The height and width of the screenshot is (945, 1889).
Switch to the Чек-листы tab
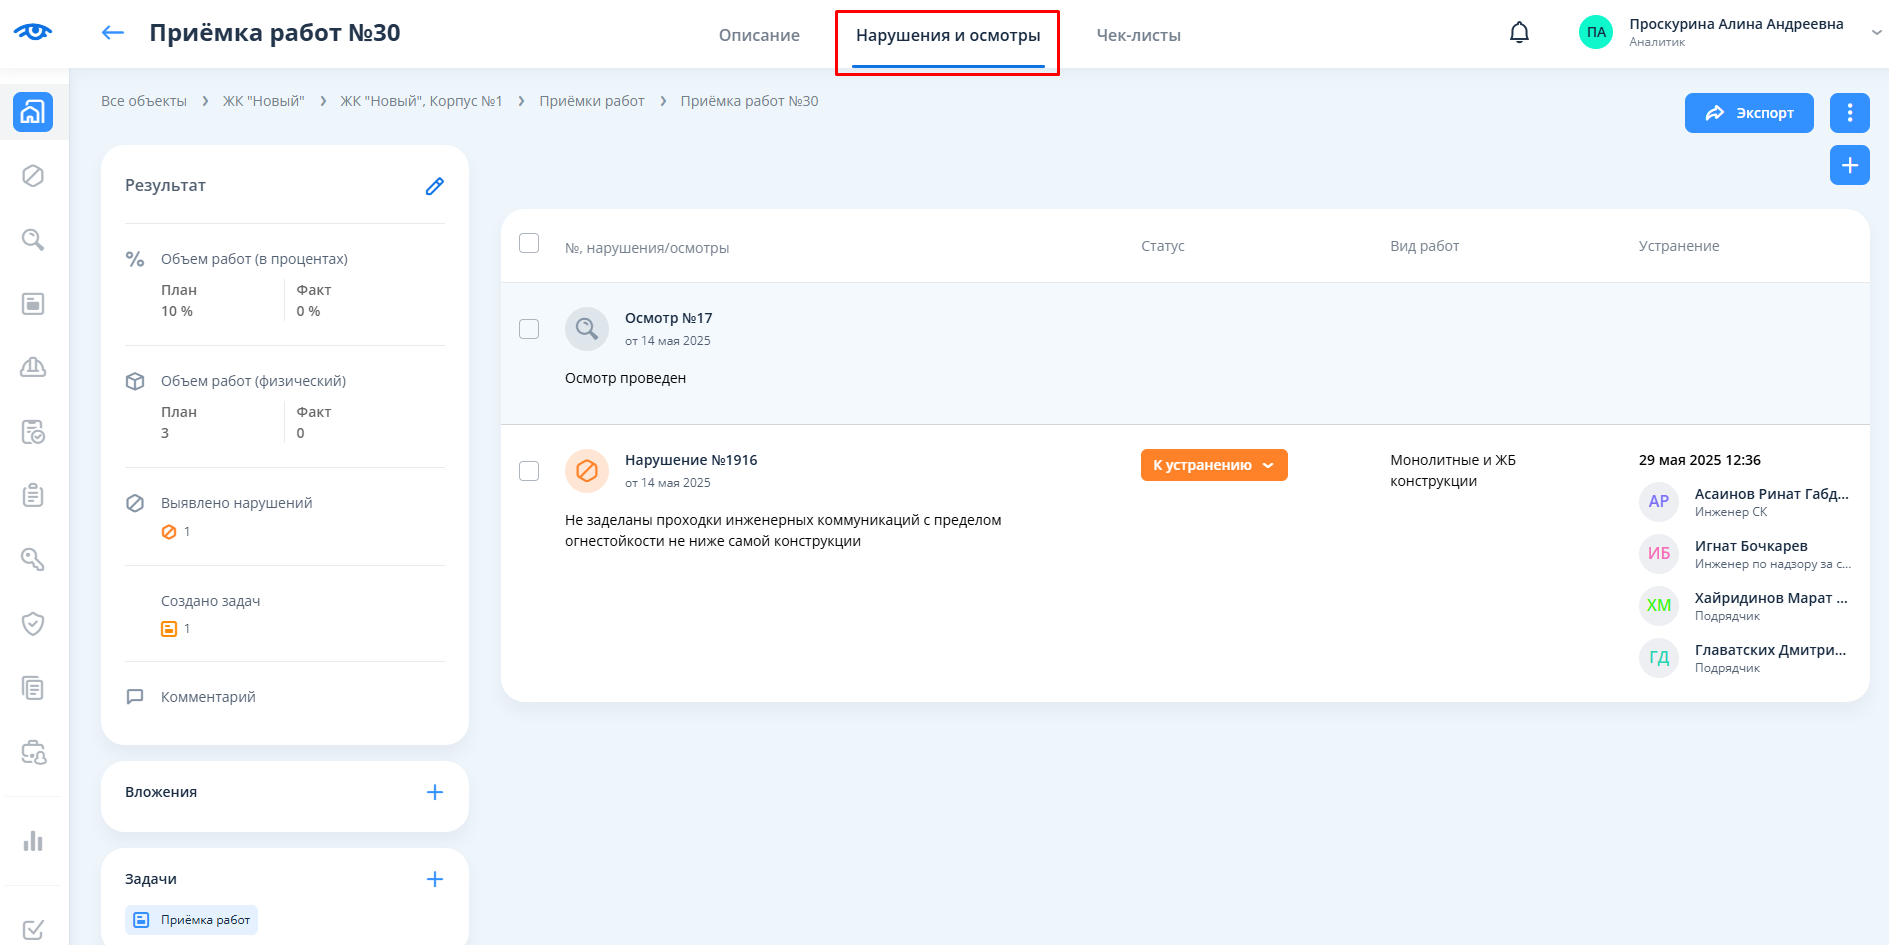coord(1138,35)
